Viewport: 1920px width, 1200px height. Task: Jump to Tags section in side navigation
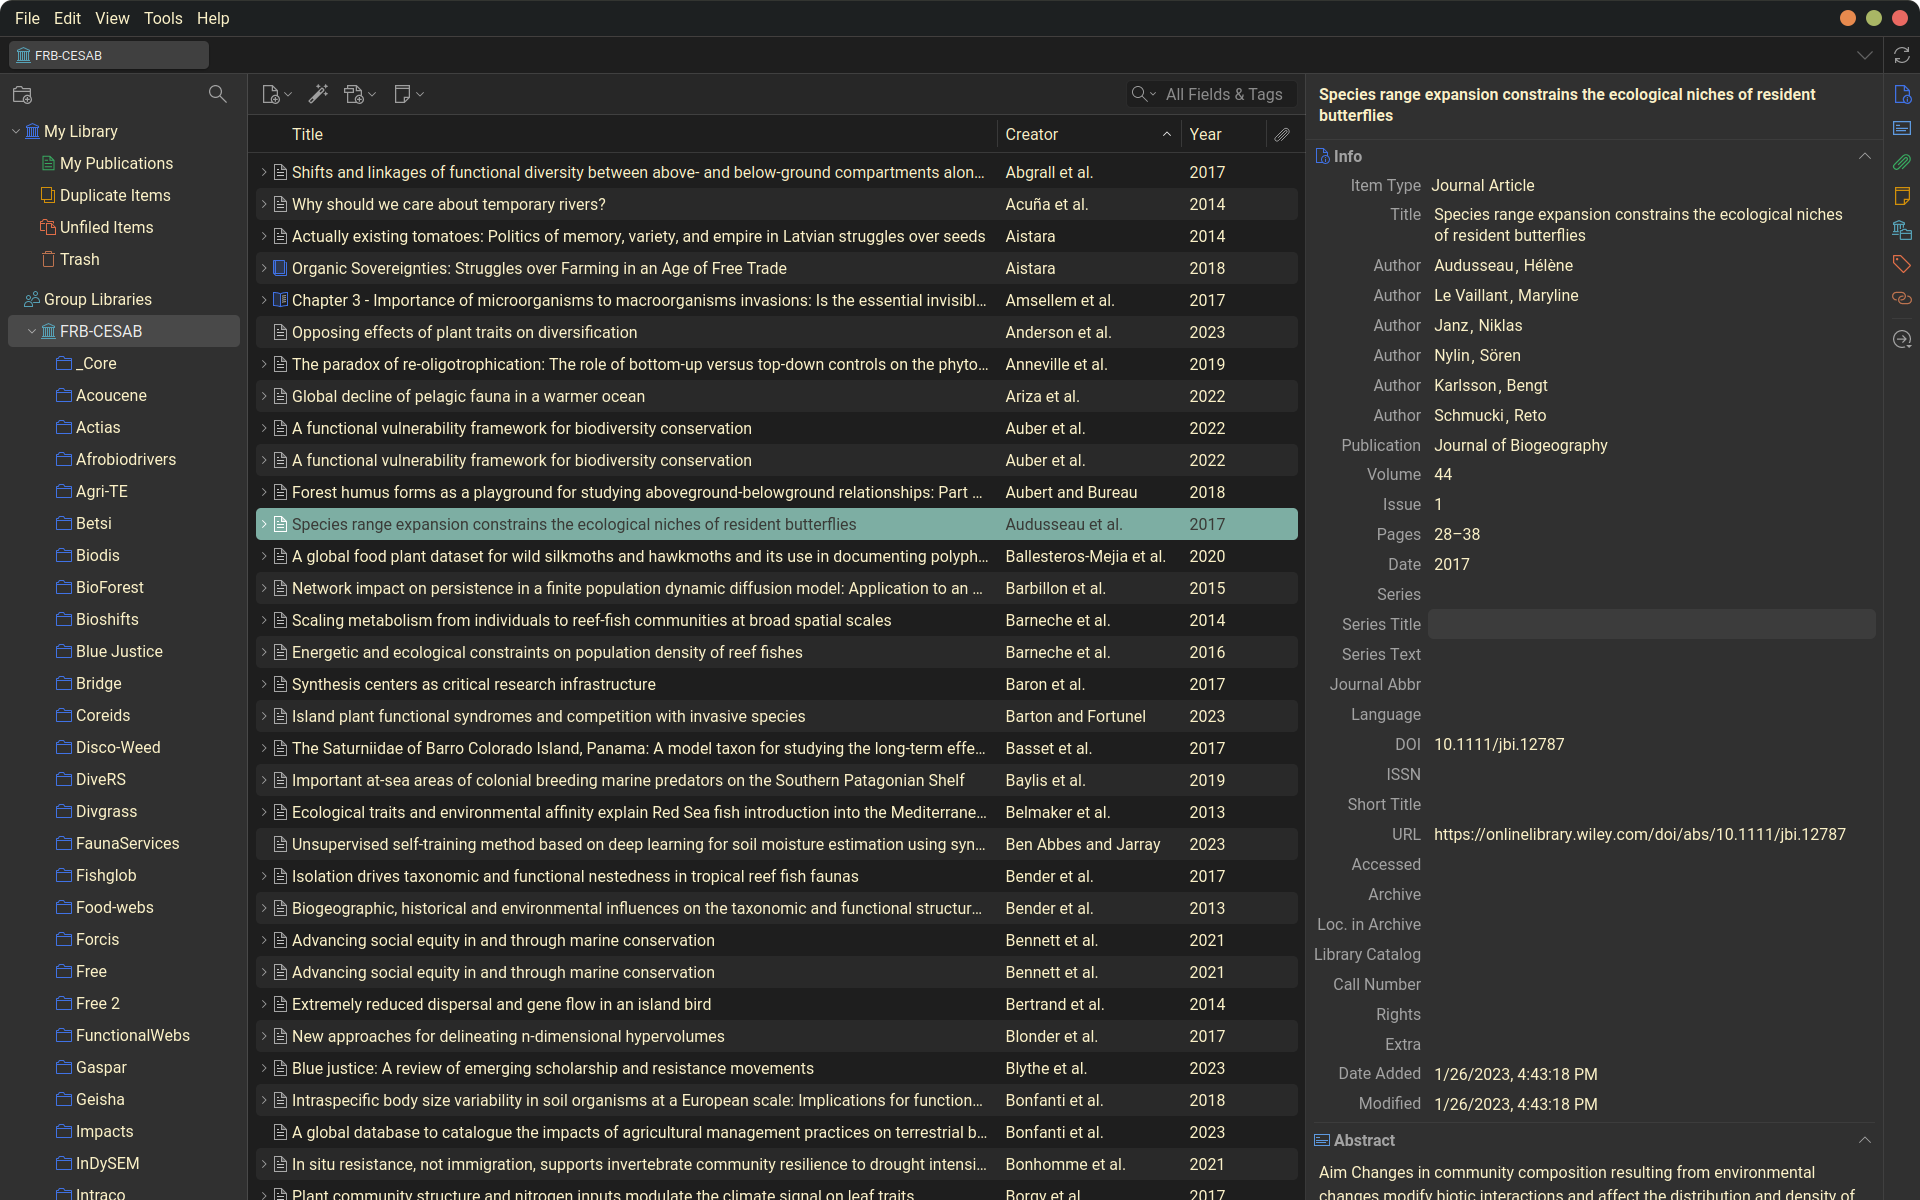(x=1901, y=264)
